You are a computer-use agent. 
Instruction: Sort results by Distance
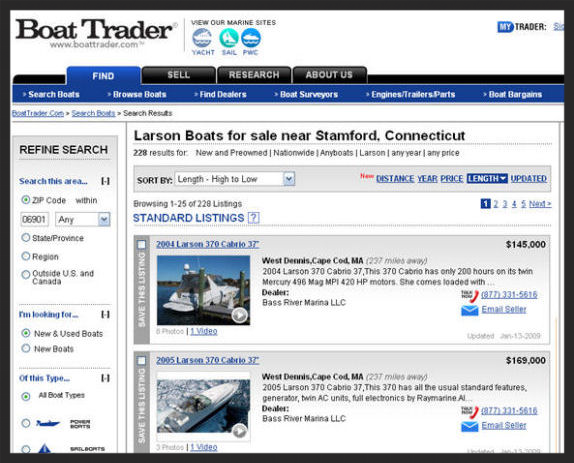pos(395,179)
